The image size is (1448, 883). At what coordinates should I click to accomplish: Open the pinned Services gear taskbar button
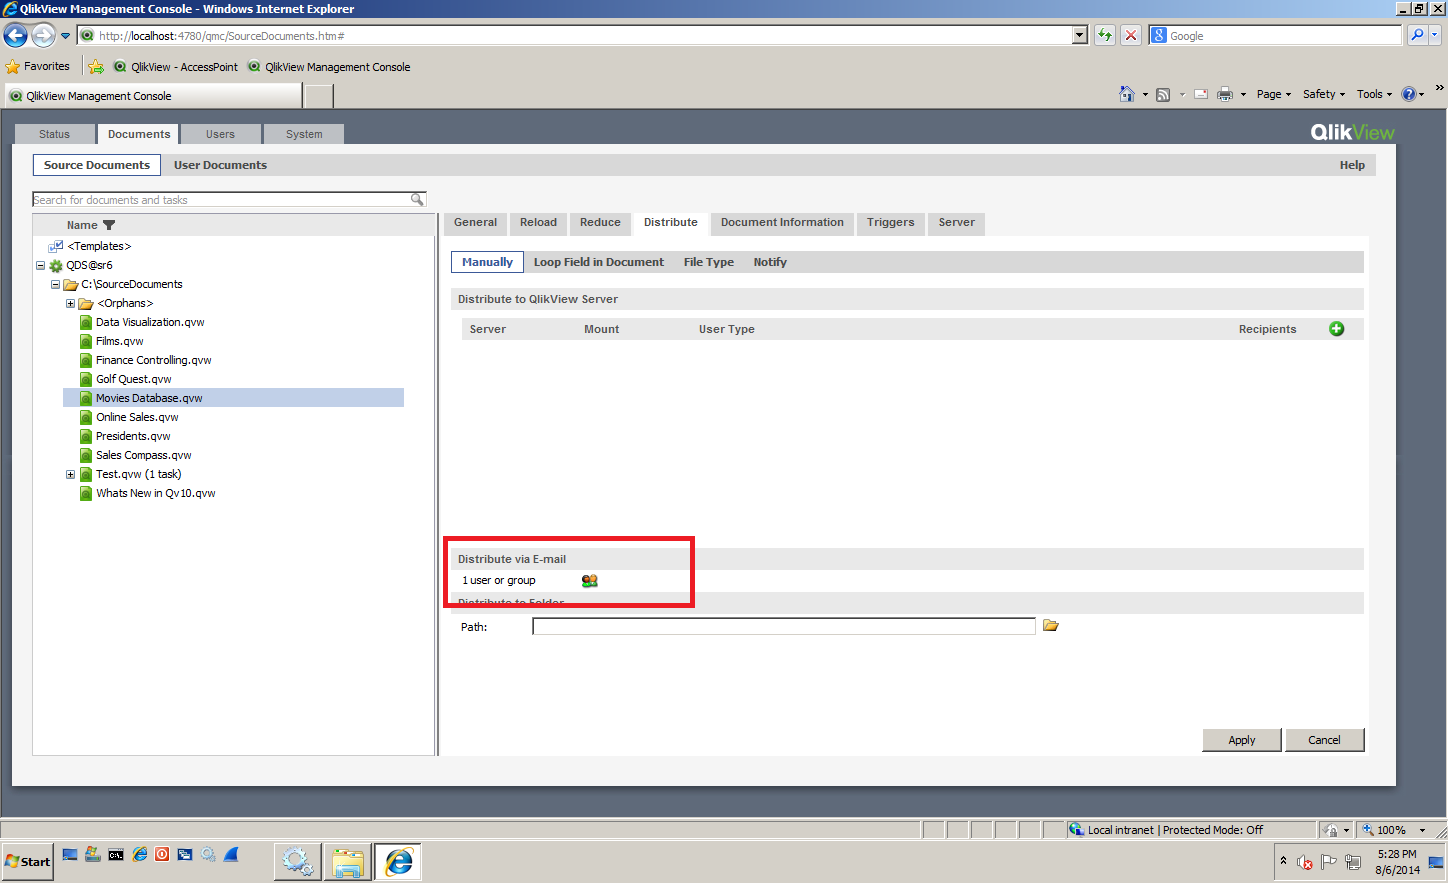point(297,861)
